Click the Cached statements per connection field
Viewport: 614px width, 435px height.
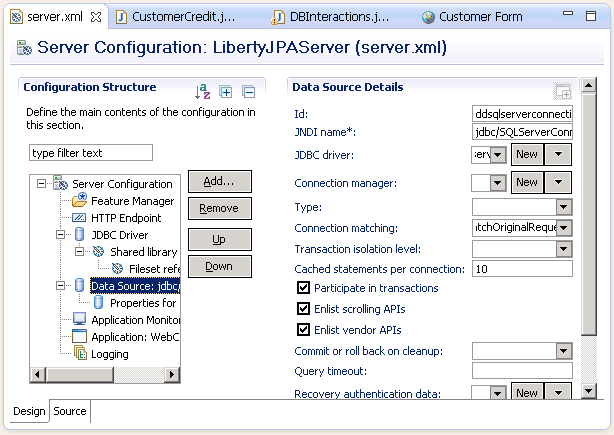click(x=521, y=269)
